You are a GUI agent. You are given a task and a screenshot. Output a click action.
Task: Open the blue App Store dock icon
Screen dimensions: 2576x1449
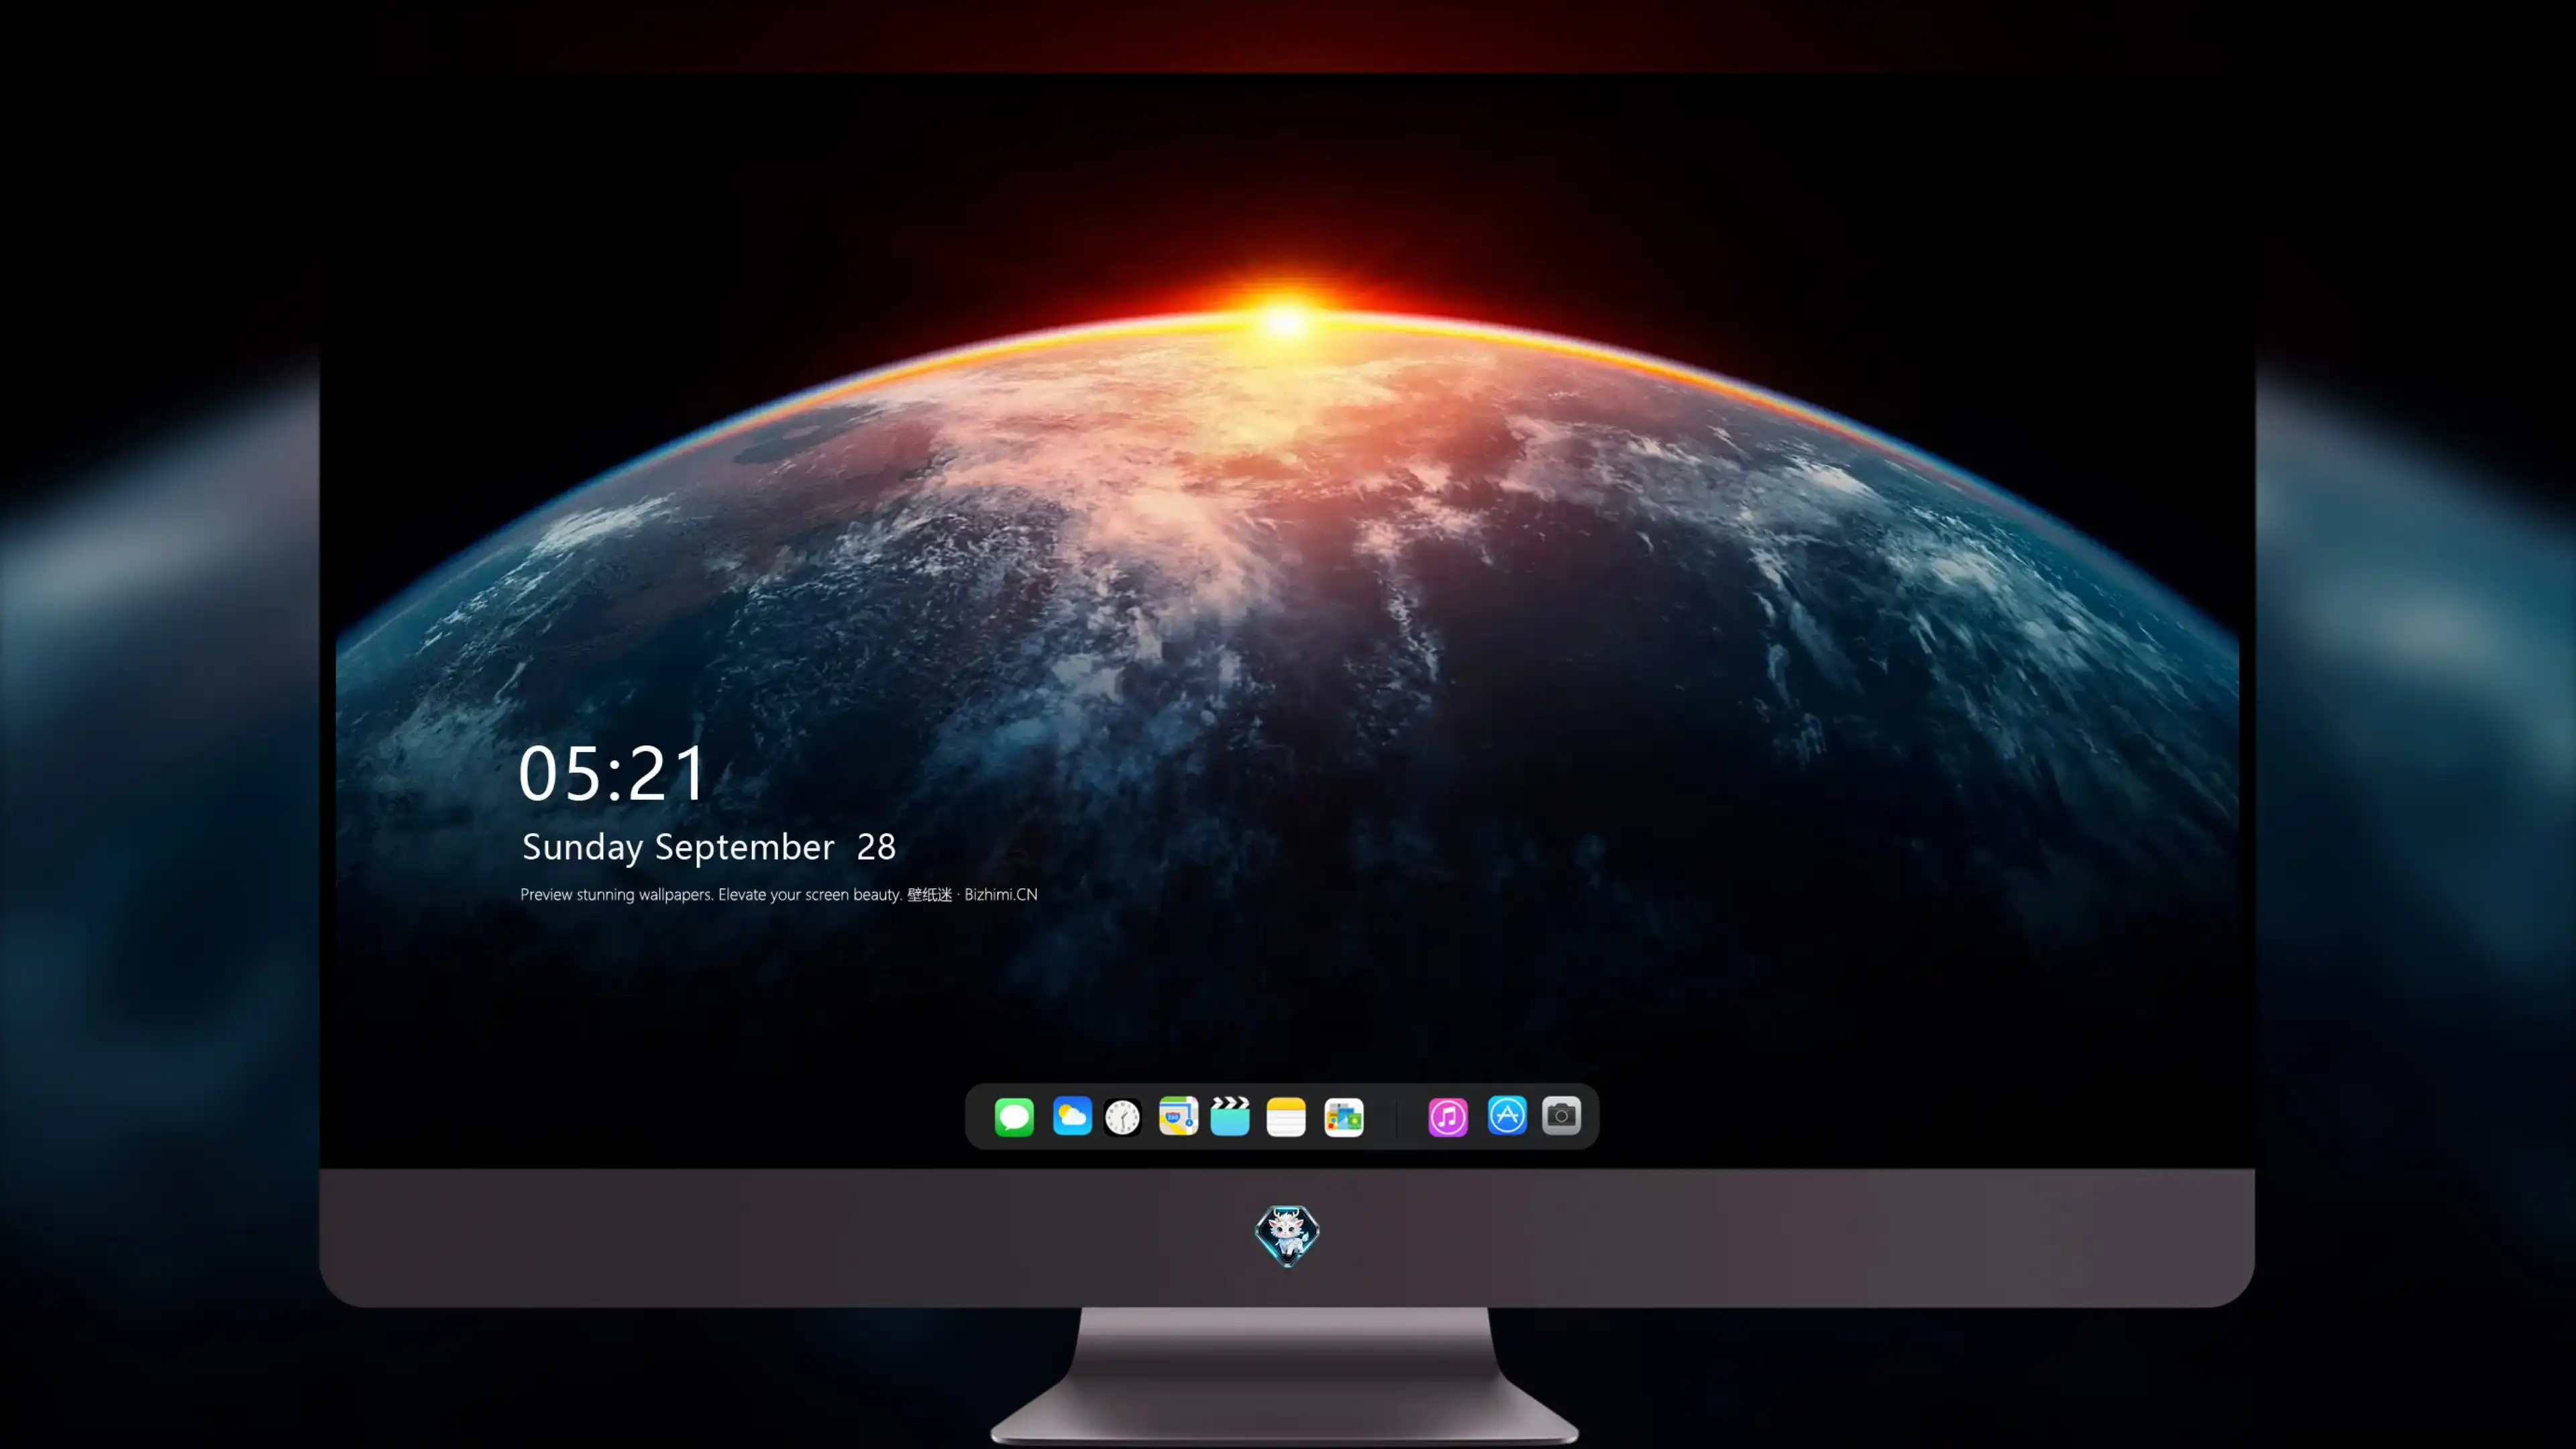[x=1507, y=1116]
